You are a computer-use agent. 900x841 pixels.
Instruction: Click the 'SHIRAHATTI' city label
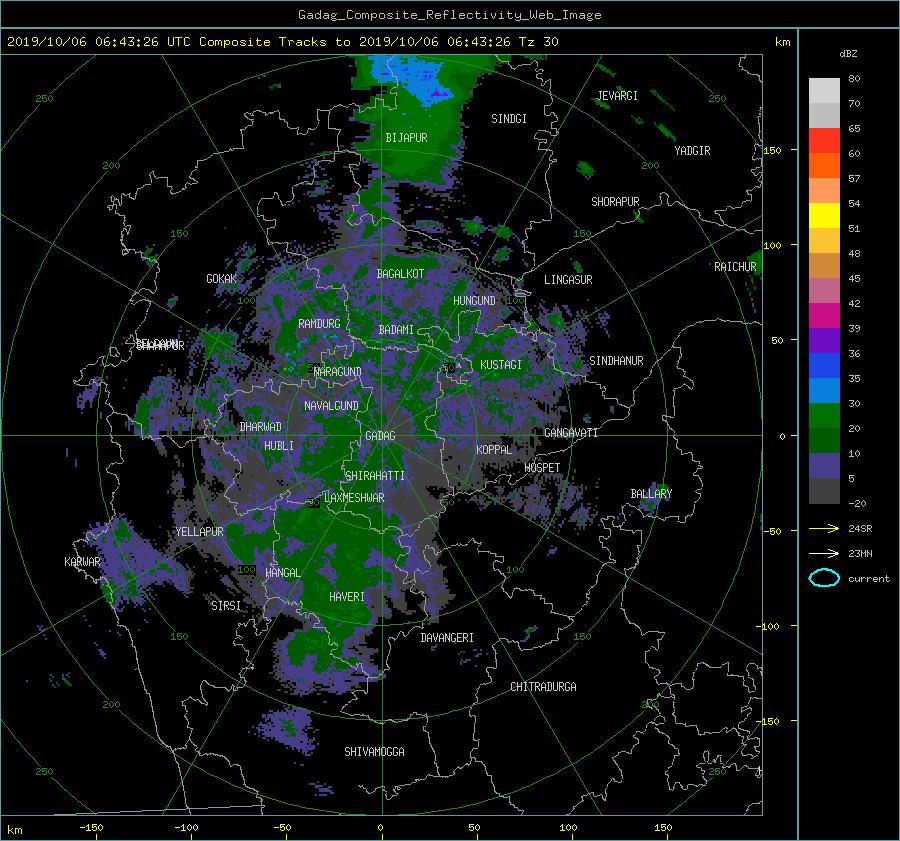(375, 476)
